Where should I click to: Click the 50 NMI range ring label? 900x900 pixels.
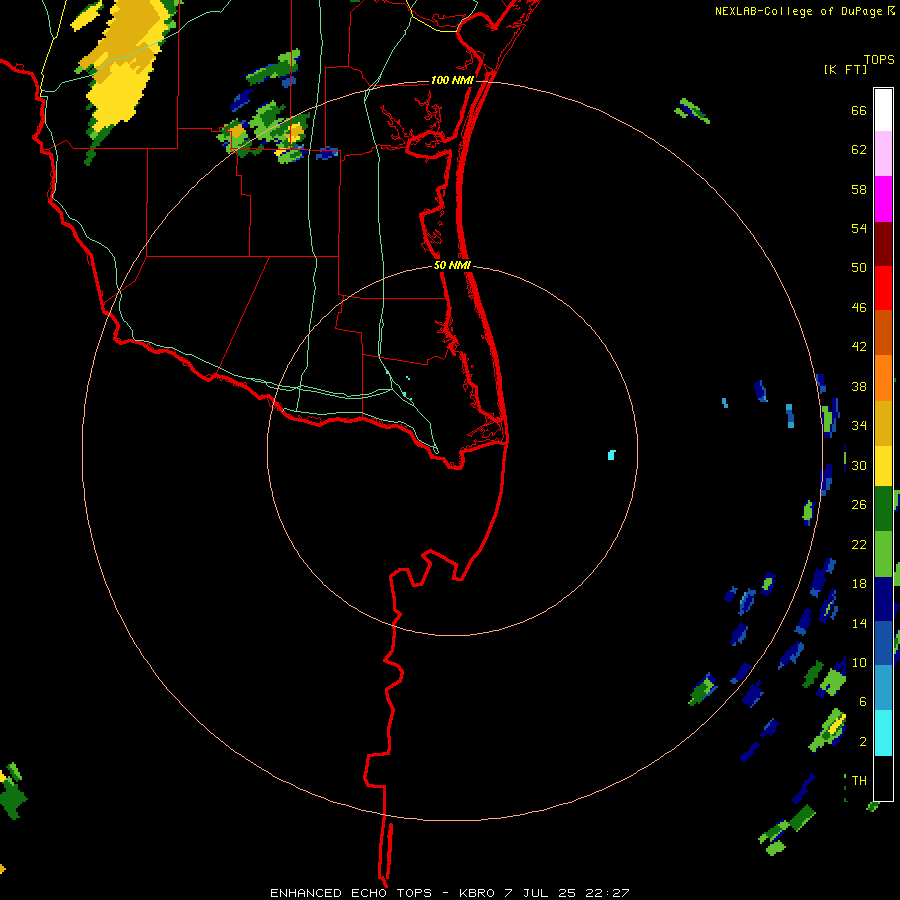pos(452,265)
